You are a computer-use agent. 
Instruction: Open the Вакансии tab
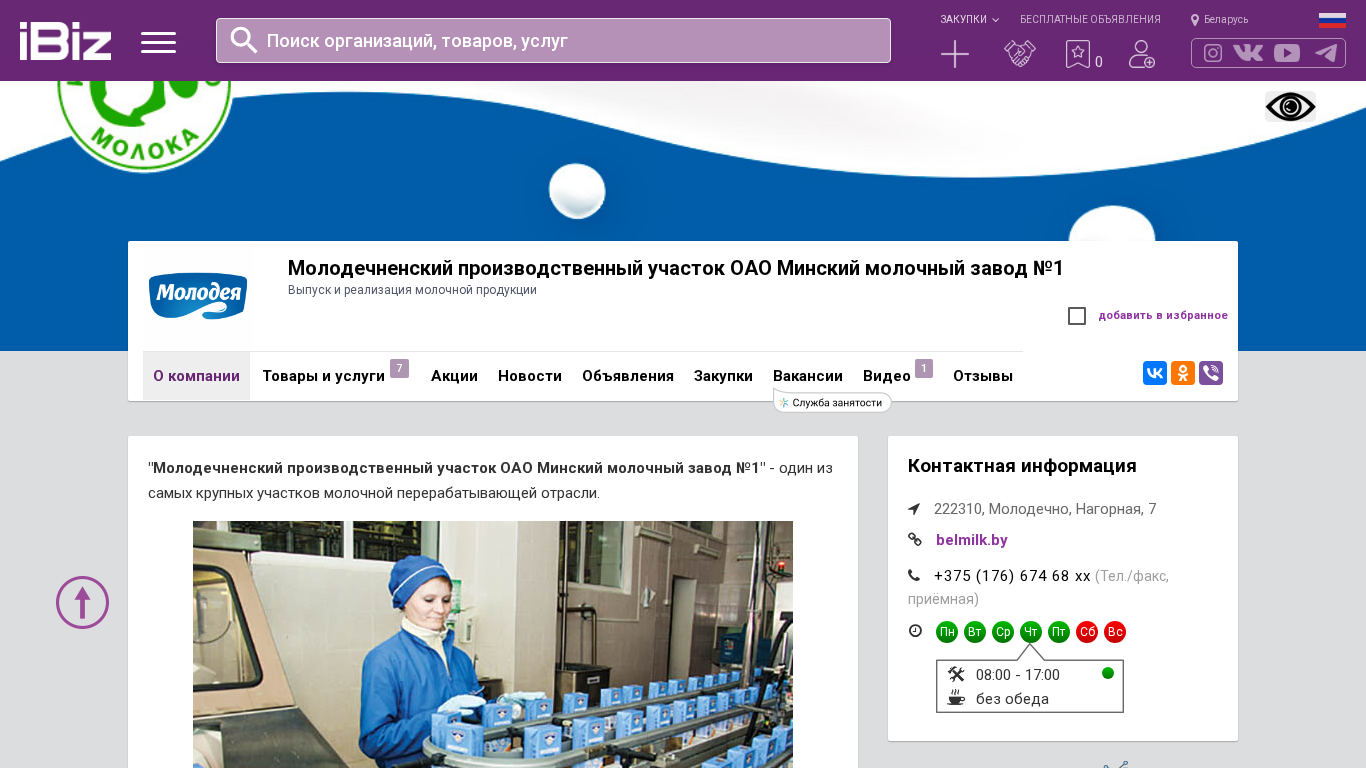pyautogui.click(x=808, y=376)
